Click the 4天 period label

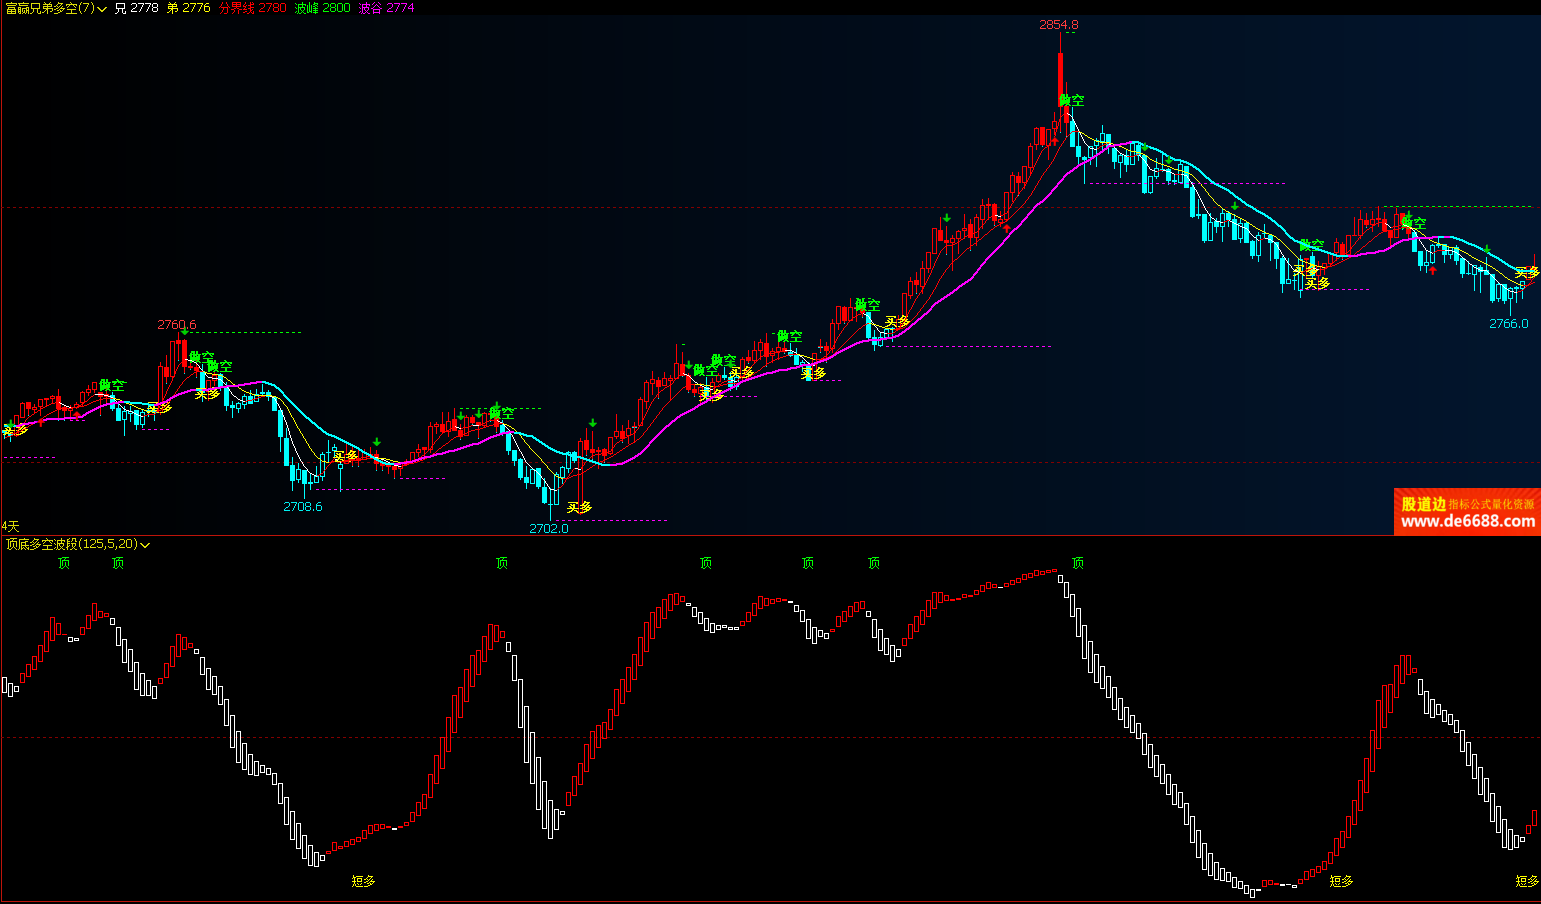click(x=10, y=526)
